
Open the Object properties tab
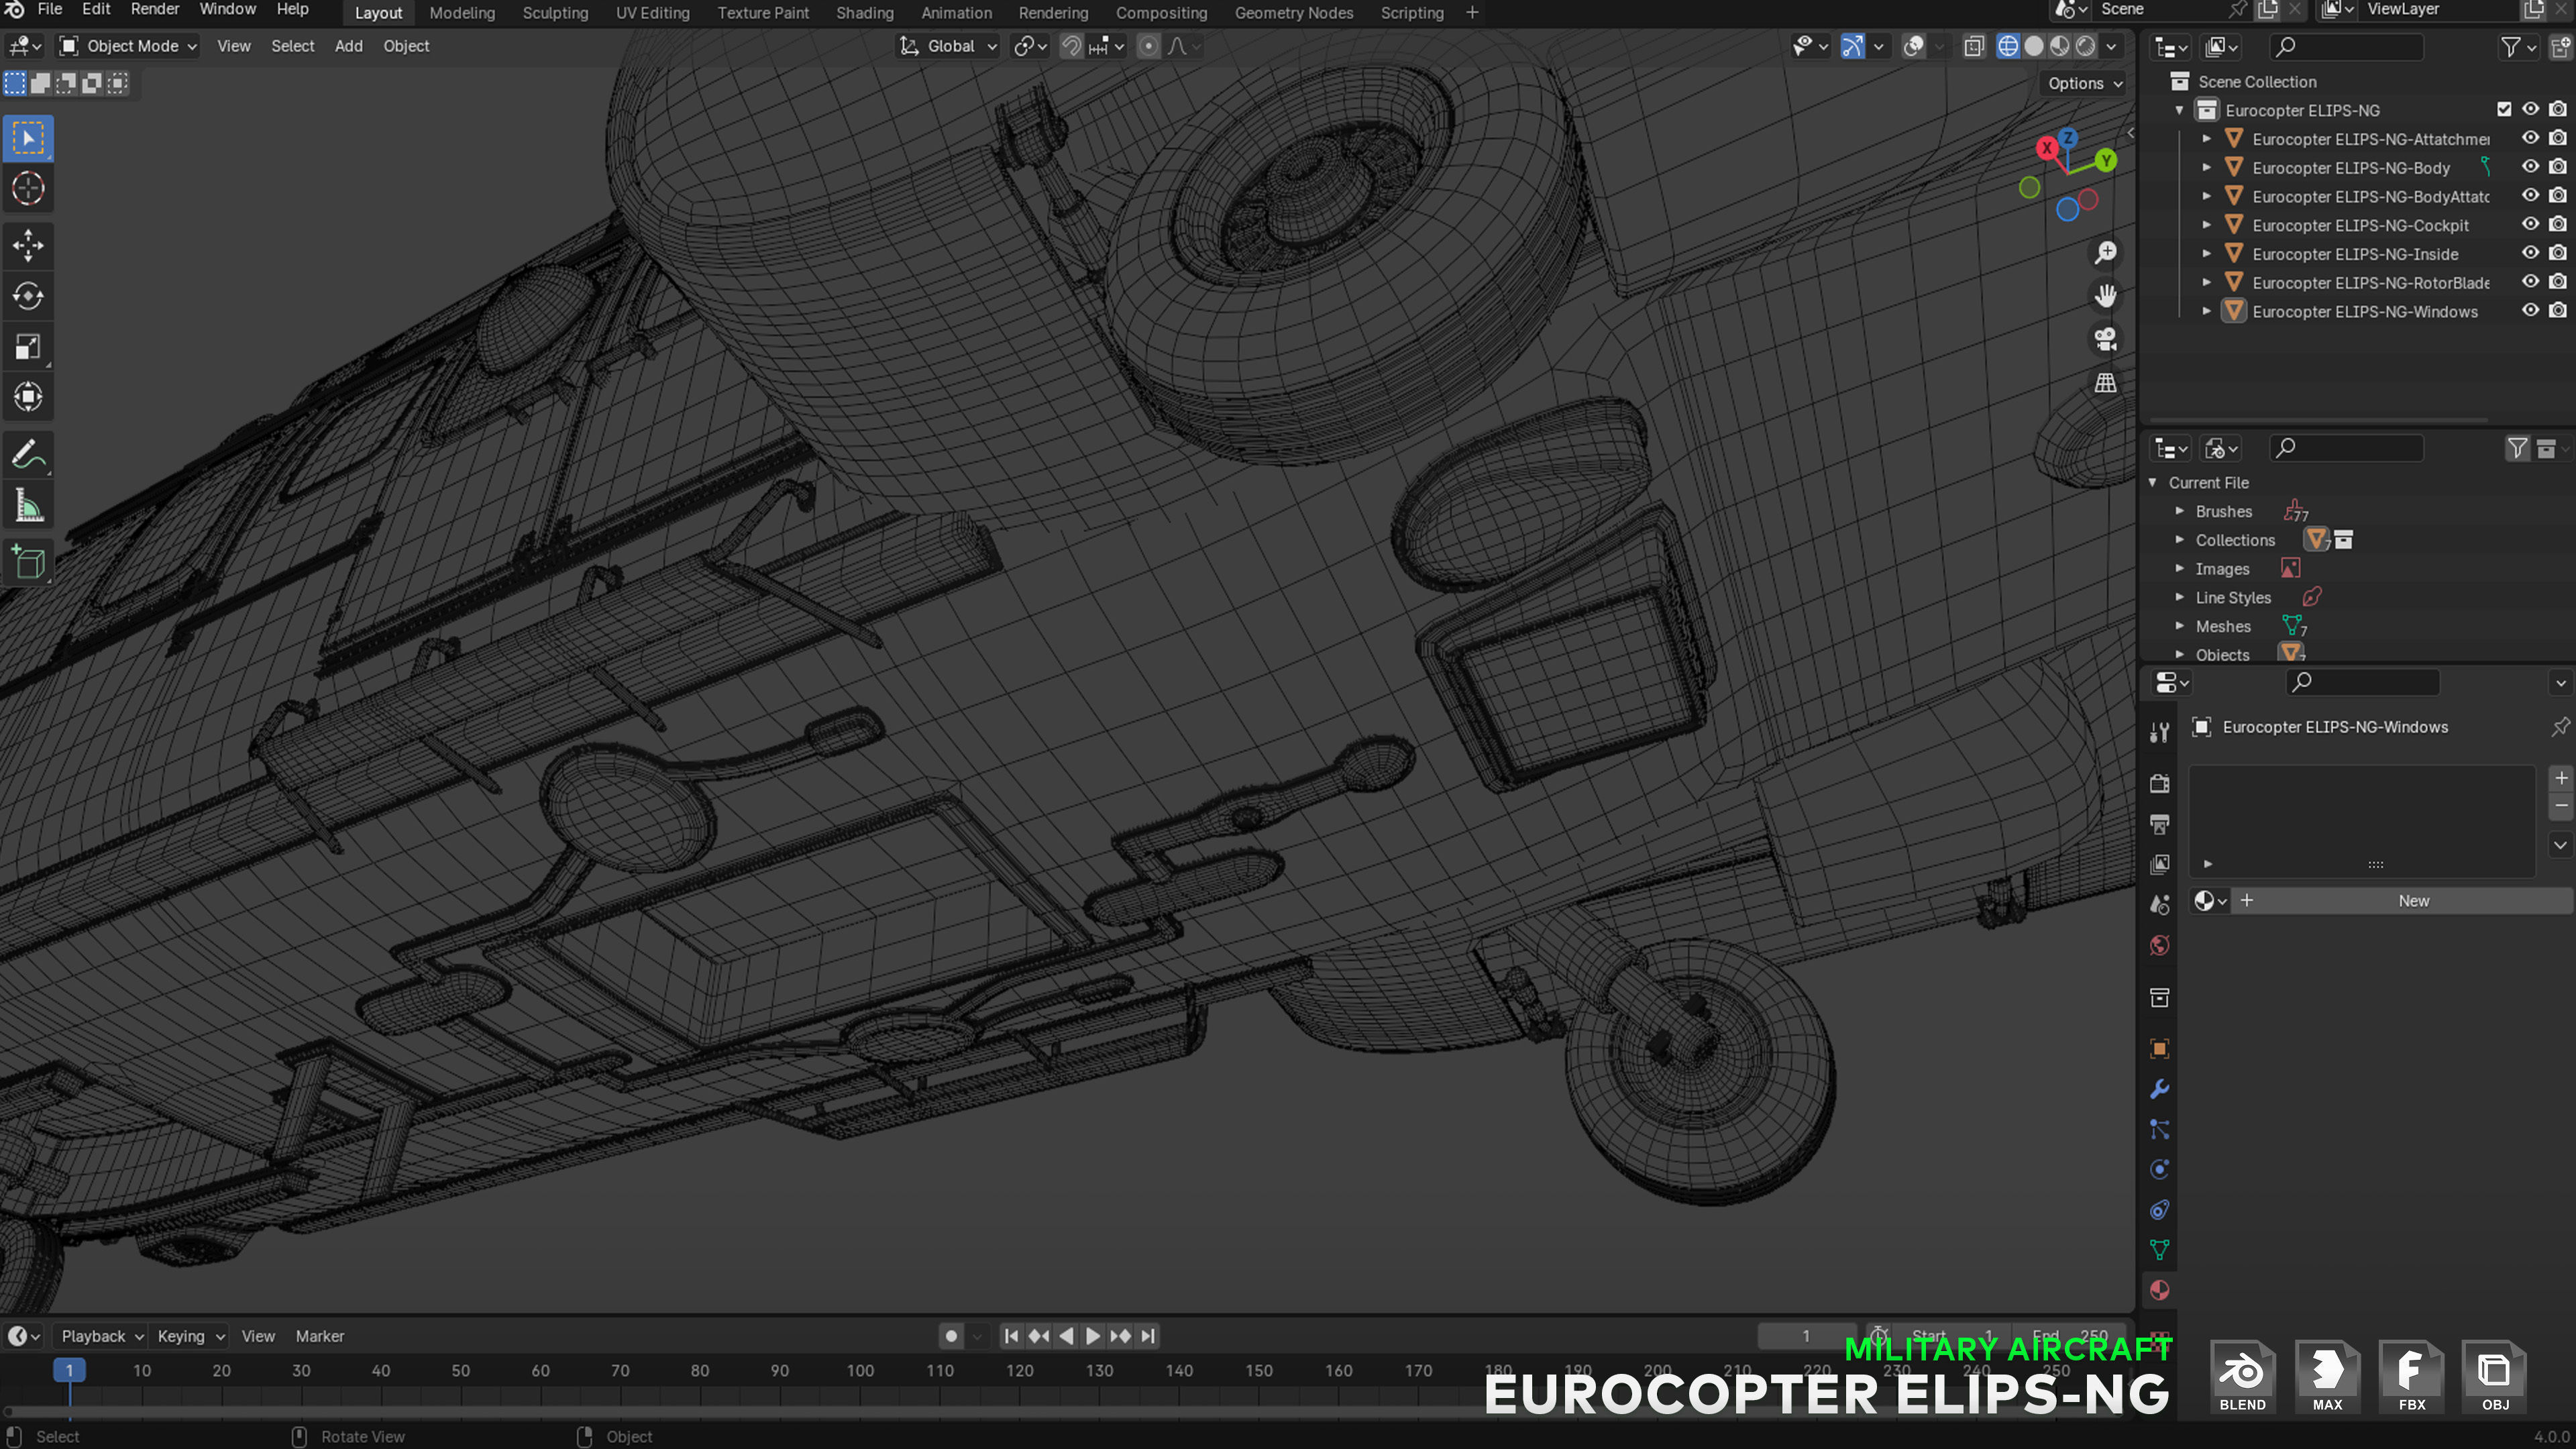point(2160,1049)
